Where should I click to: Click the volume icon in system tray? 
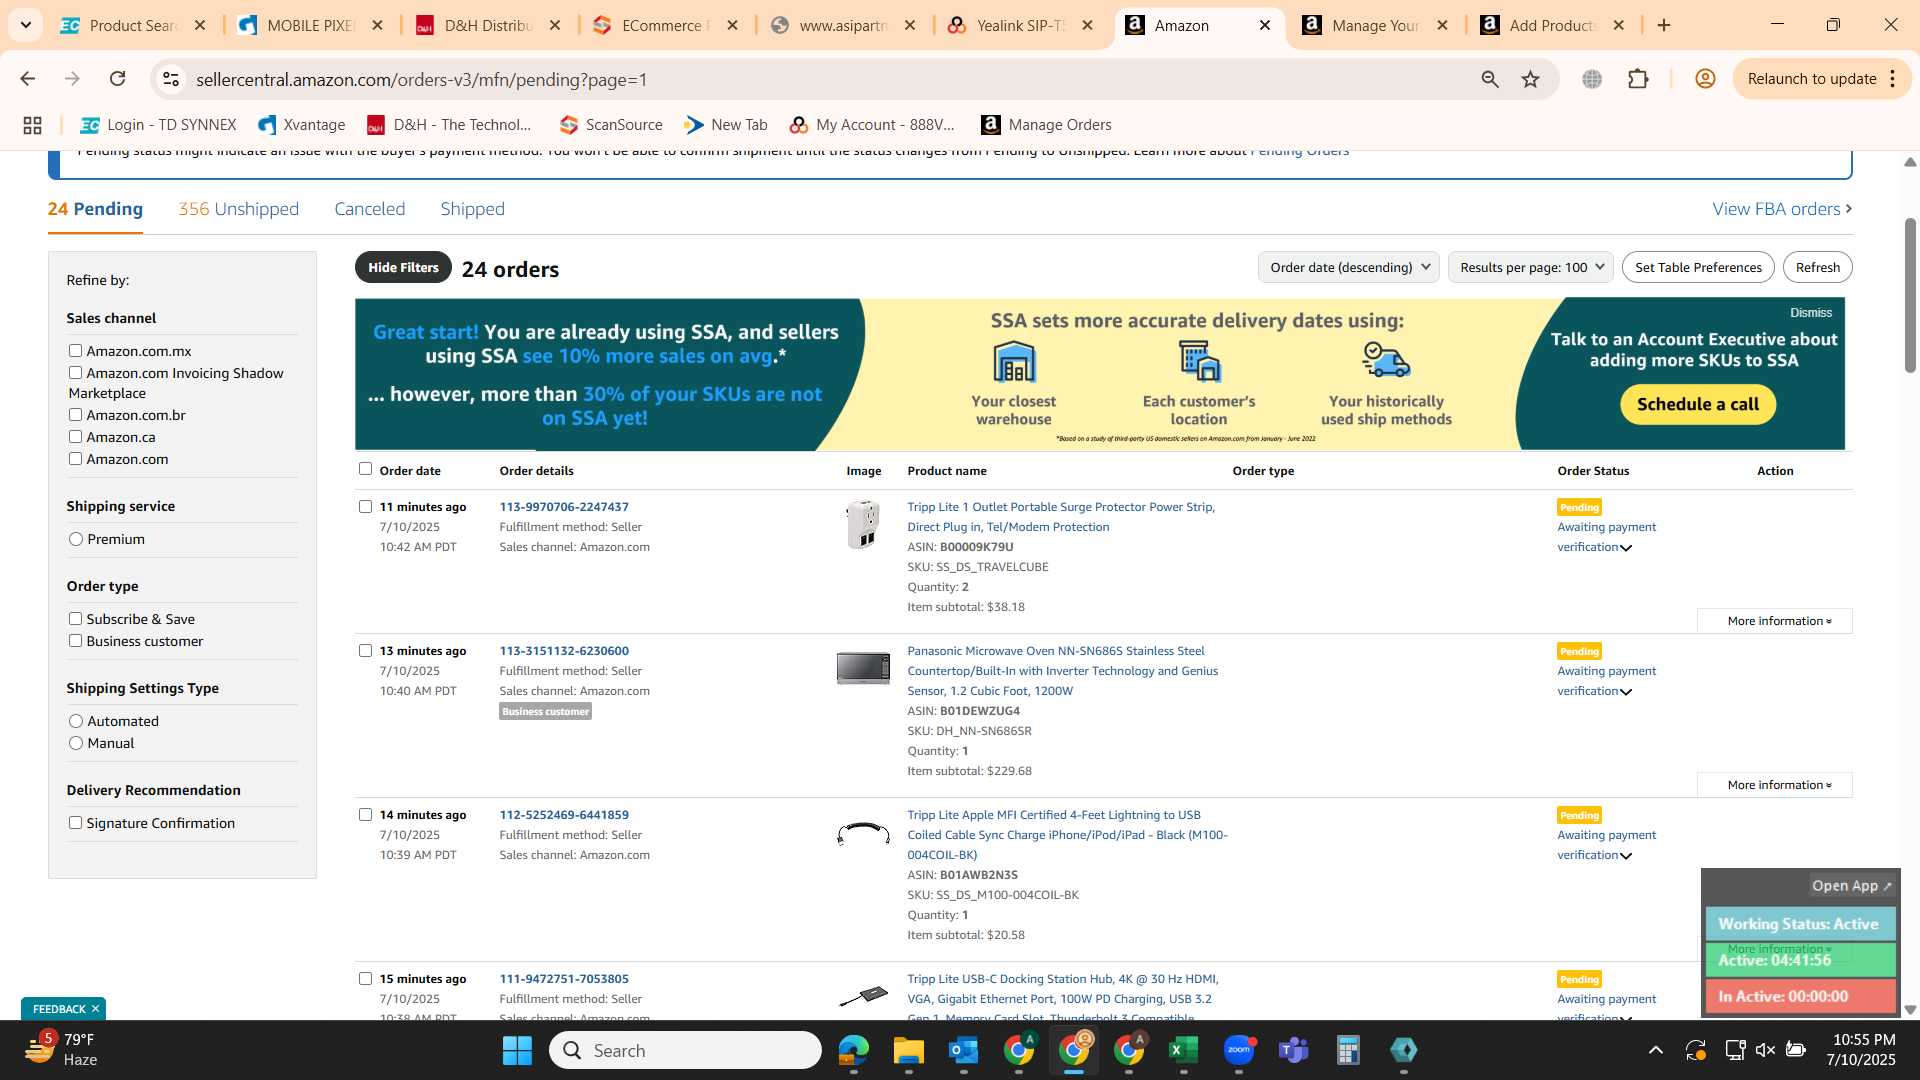click(x=1765, y=1050)
